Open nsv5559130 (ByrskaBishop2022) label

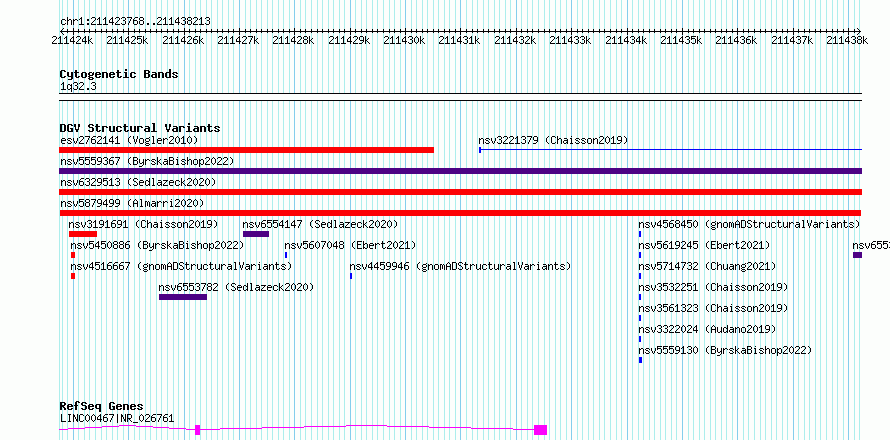[725, 350]
